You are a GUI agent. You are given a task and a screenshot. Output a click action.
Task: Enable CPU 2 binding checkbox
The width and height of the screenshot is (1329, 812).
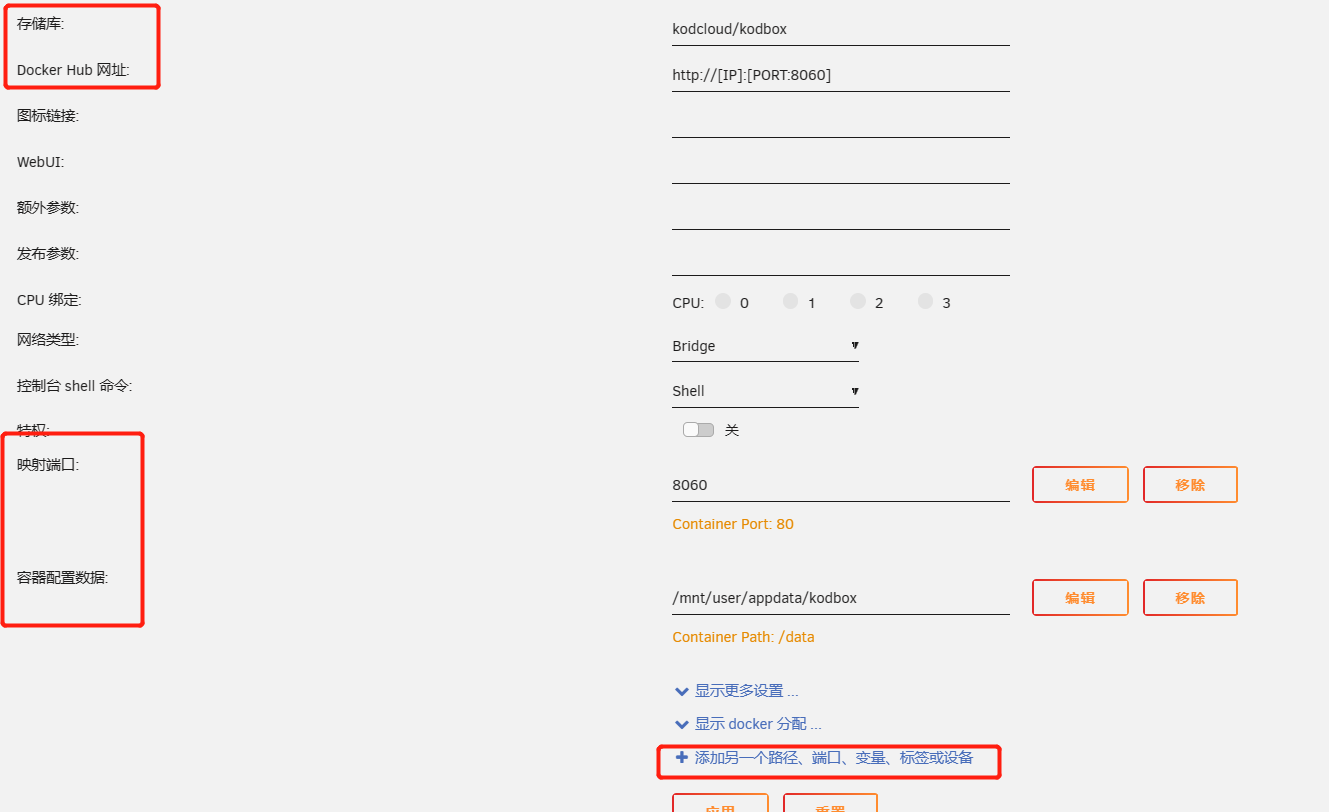(x=857, y=301)
